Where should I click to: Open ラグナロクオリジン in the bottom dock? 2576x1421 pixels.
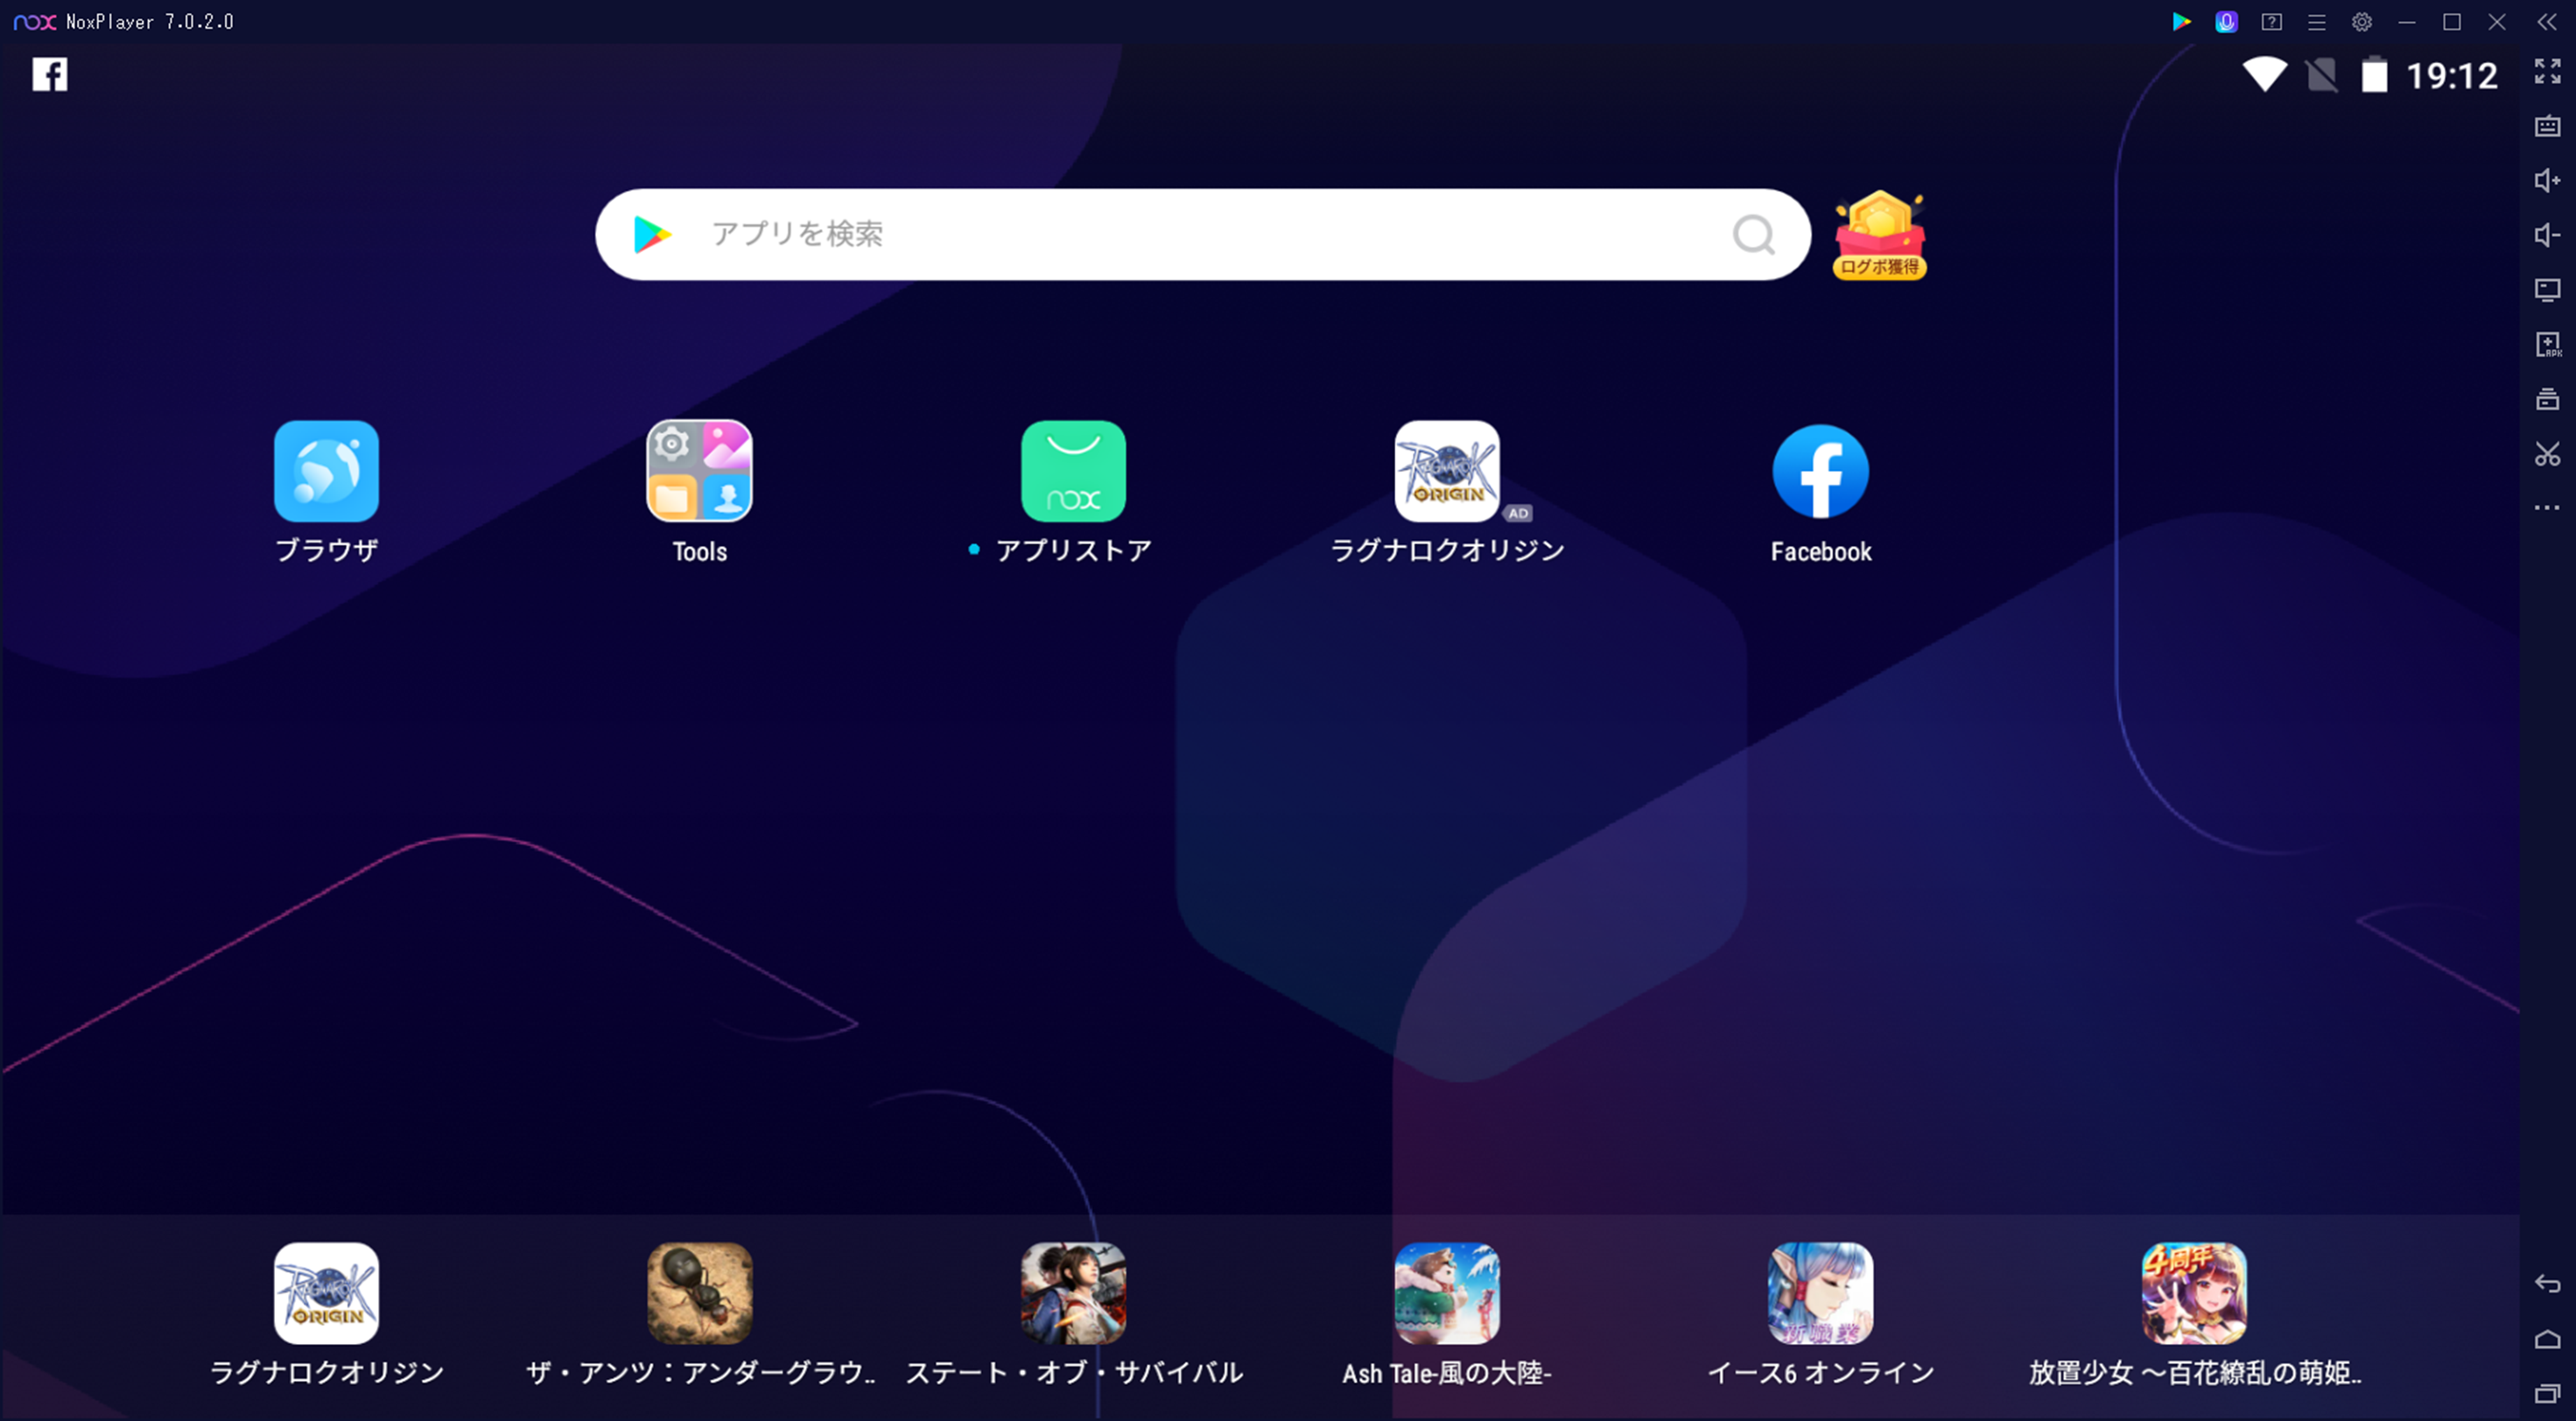click(326, 1293)
